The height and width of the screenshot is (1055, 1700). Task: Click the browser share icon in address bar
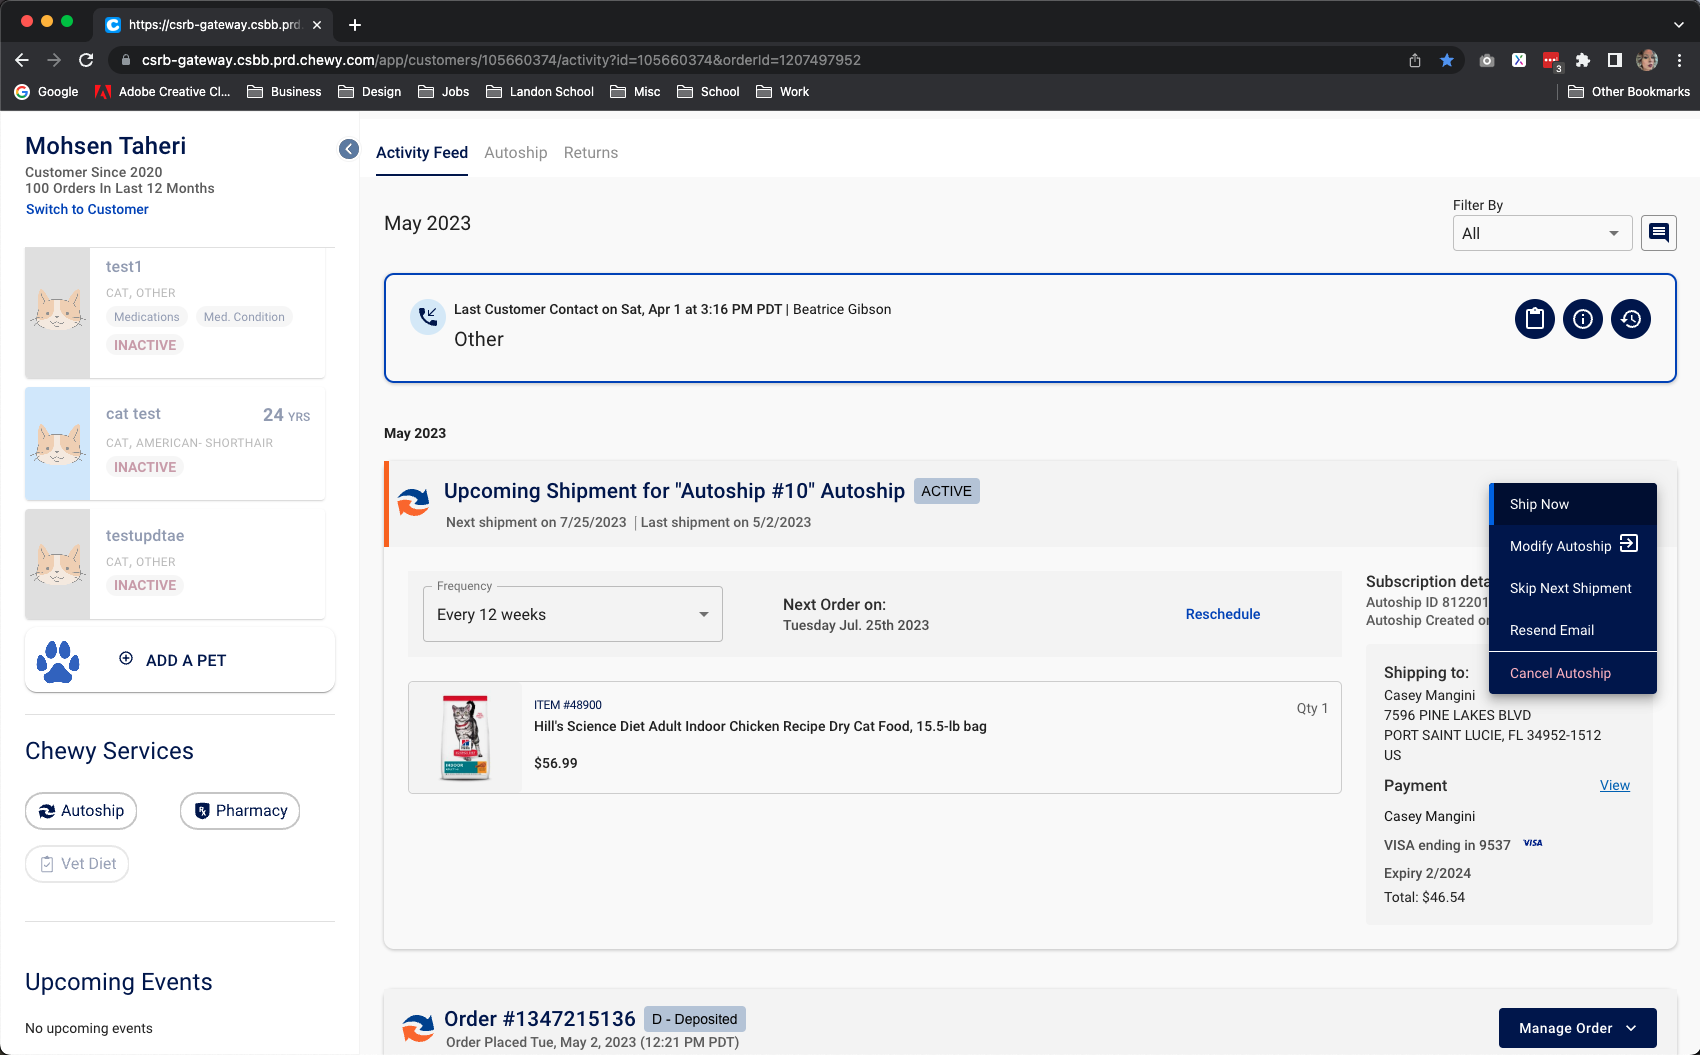pyautogui.click(x=1415, y=60)
